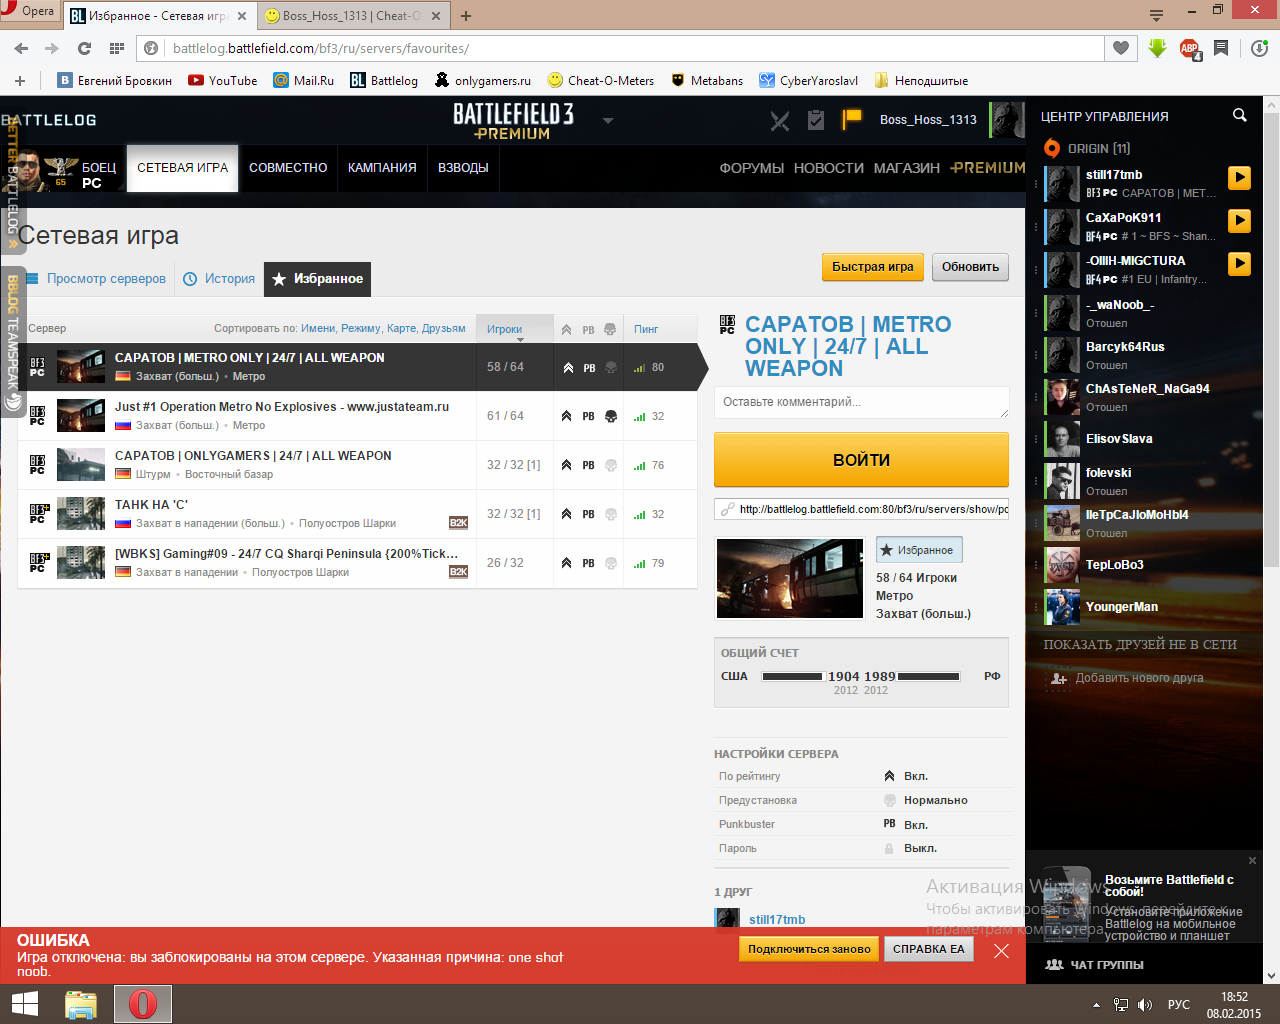Close the red error banner
1280x1024 pixels.
pyautogui.click(x=1001, y=950)
